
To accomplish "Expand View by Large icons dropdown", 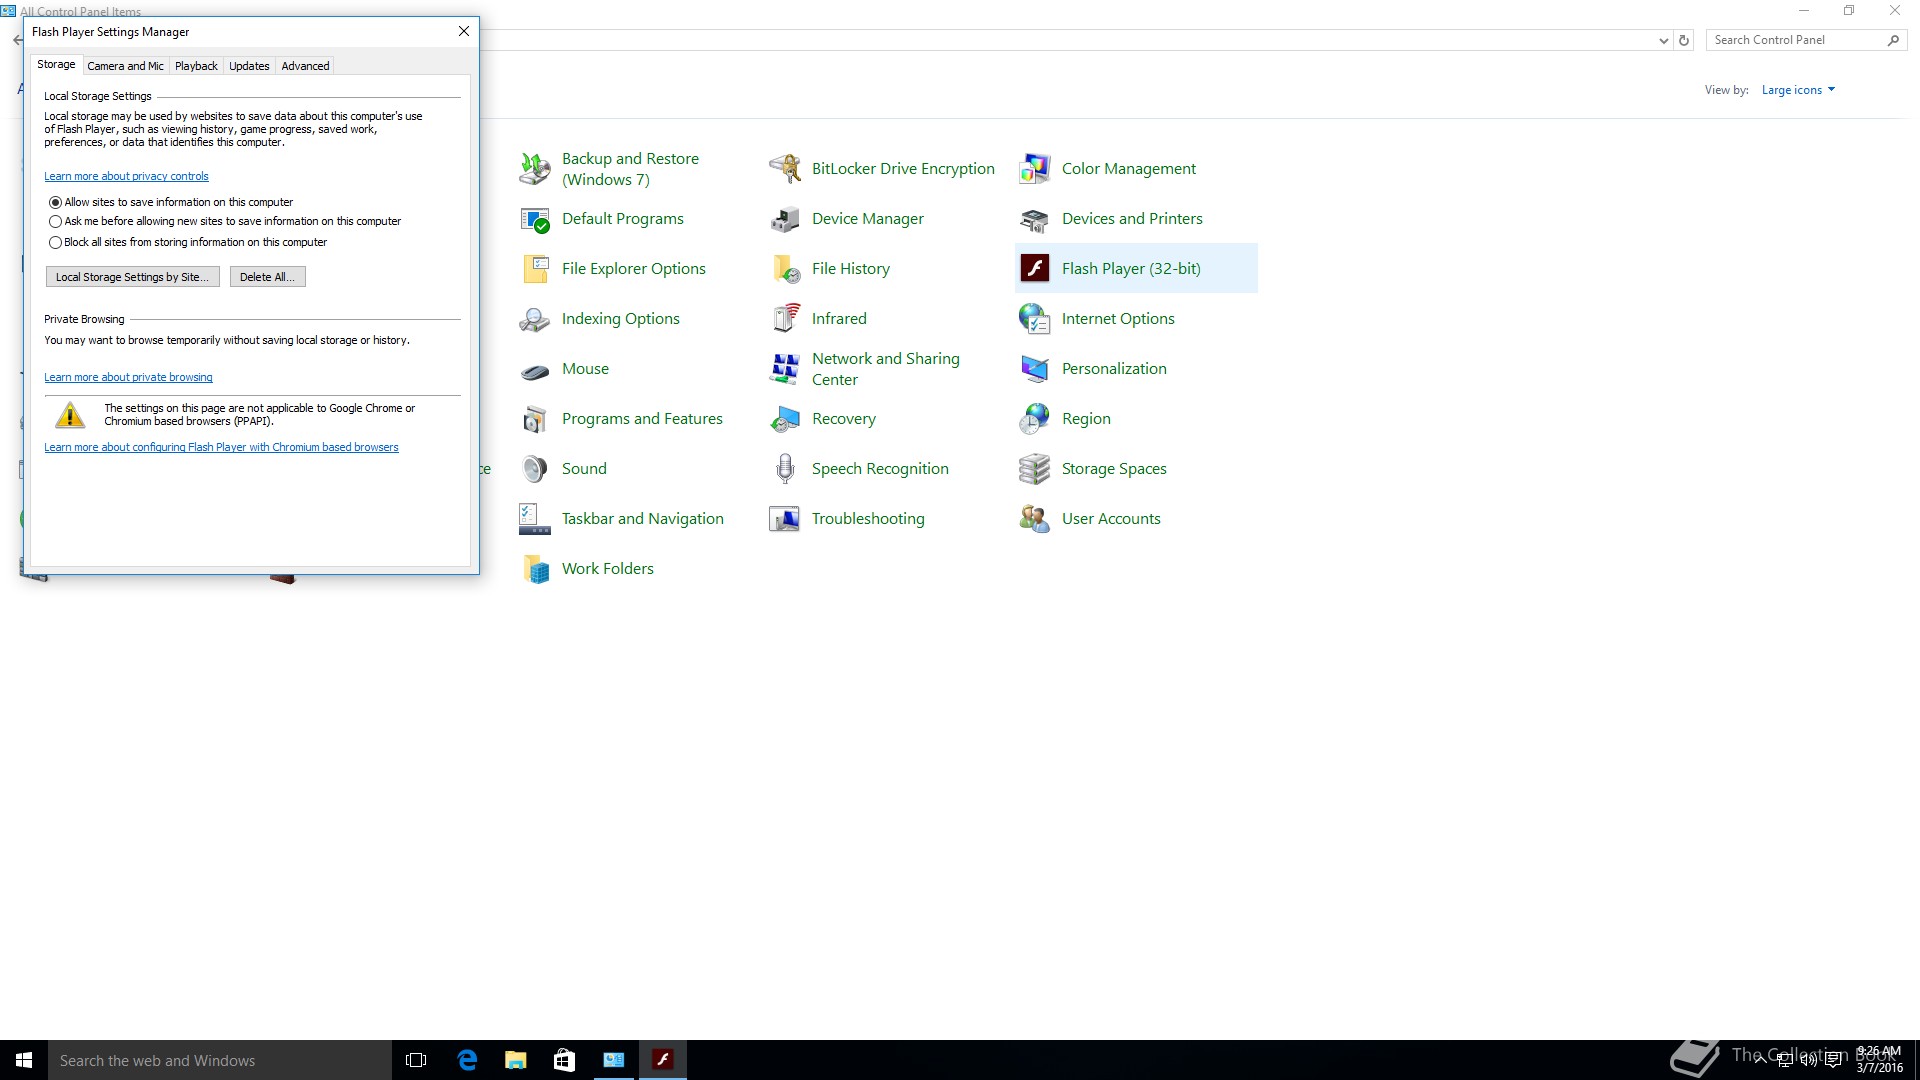I will click(x=1798, y=90).
